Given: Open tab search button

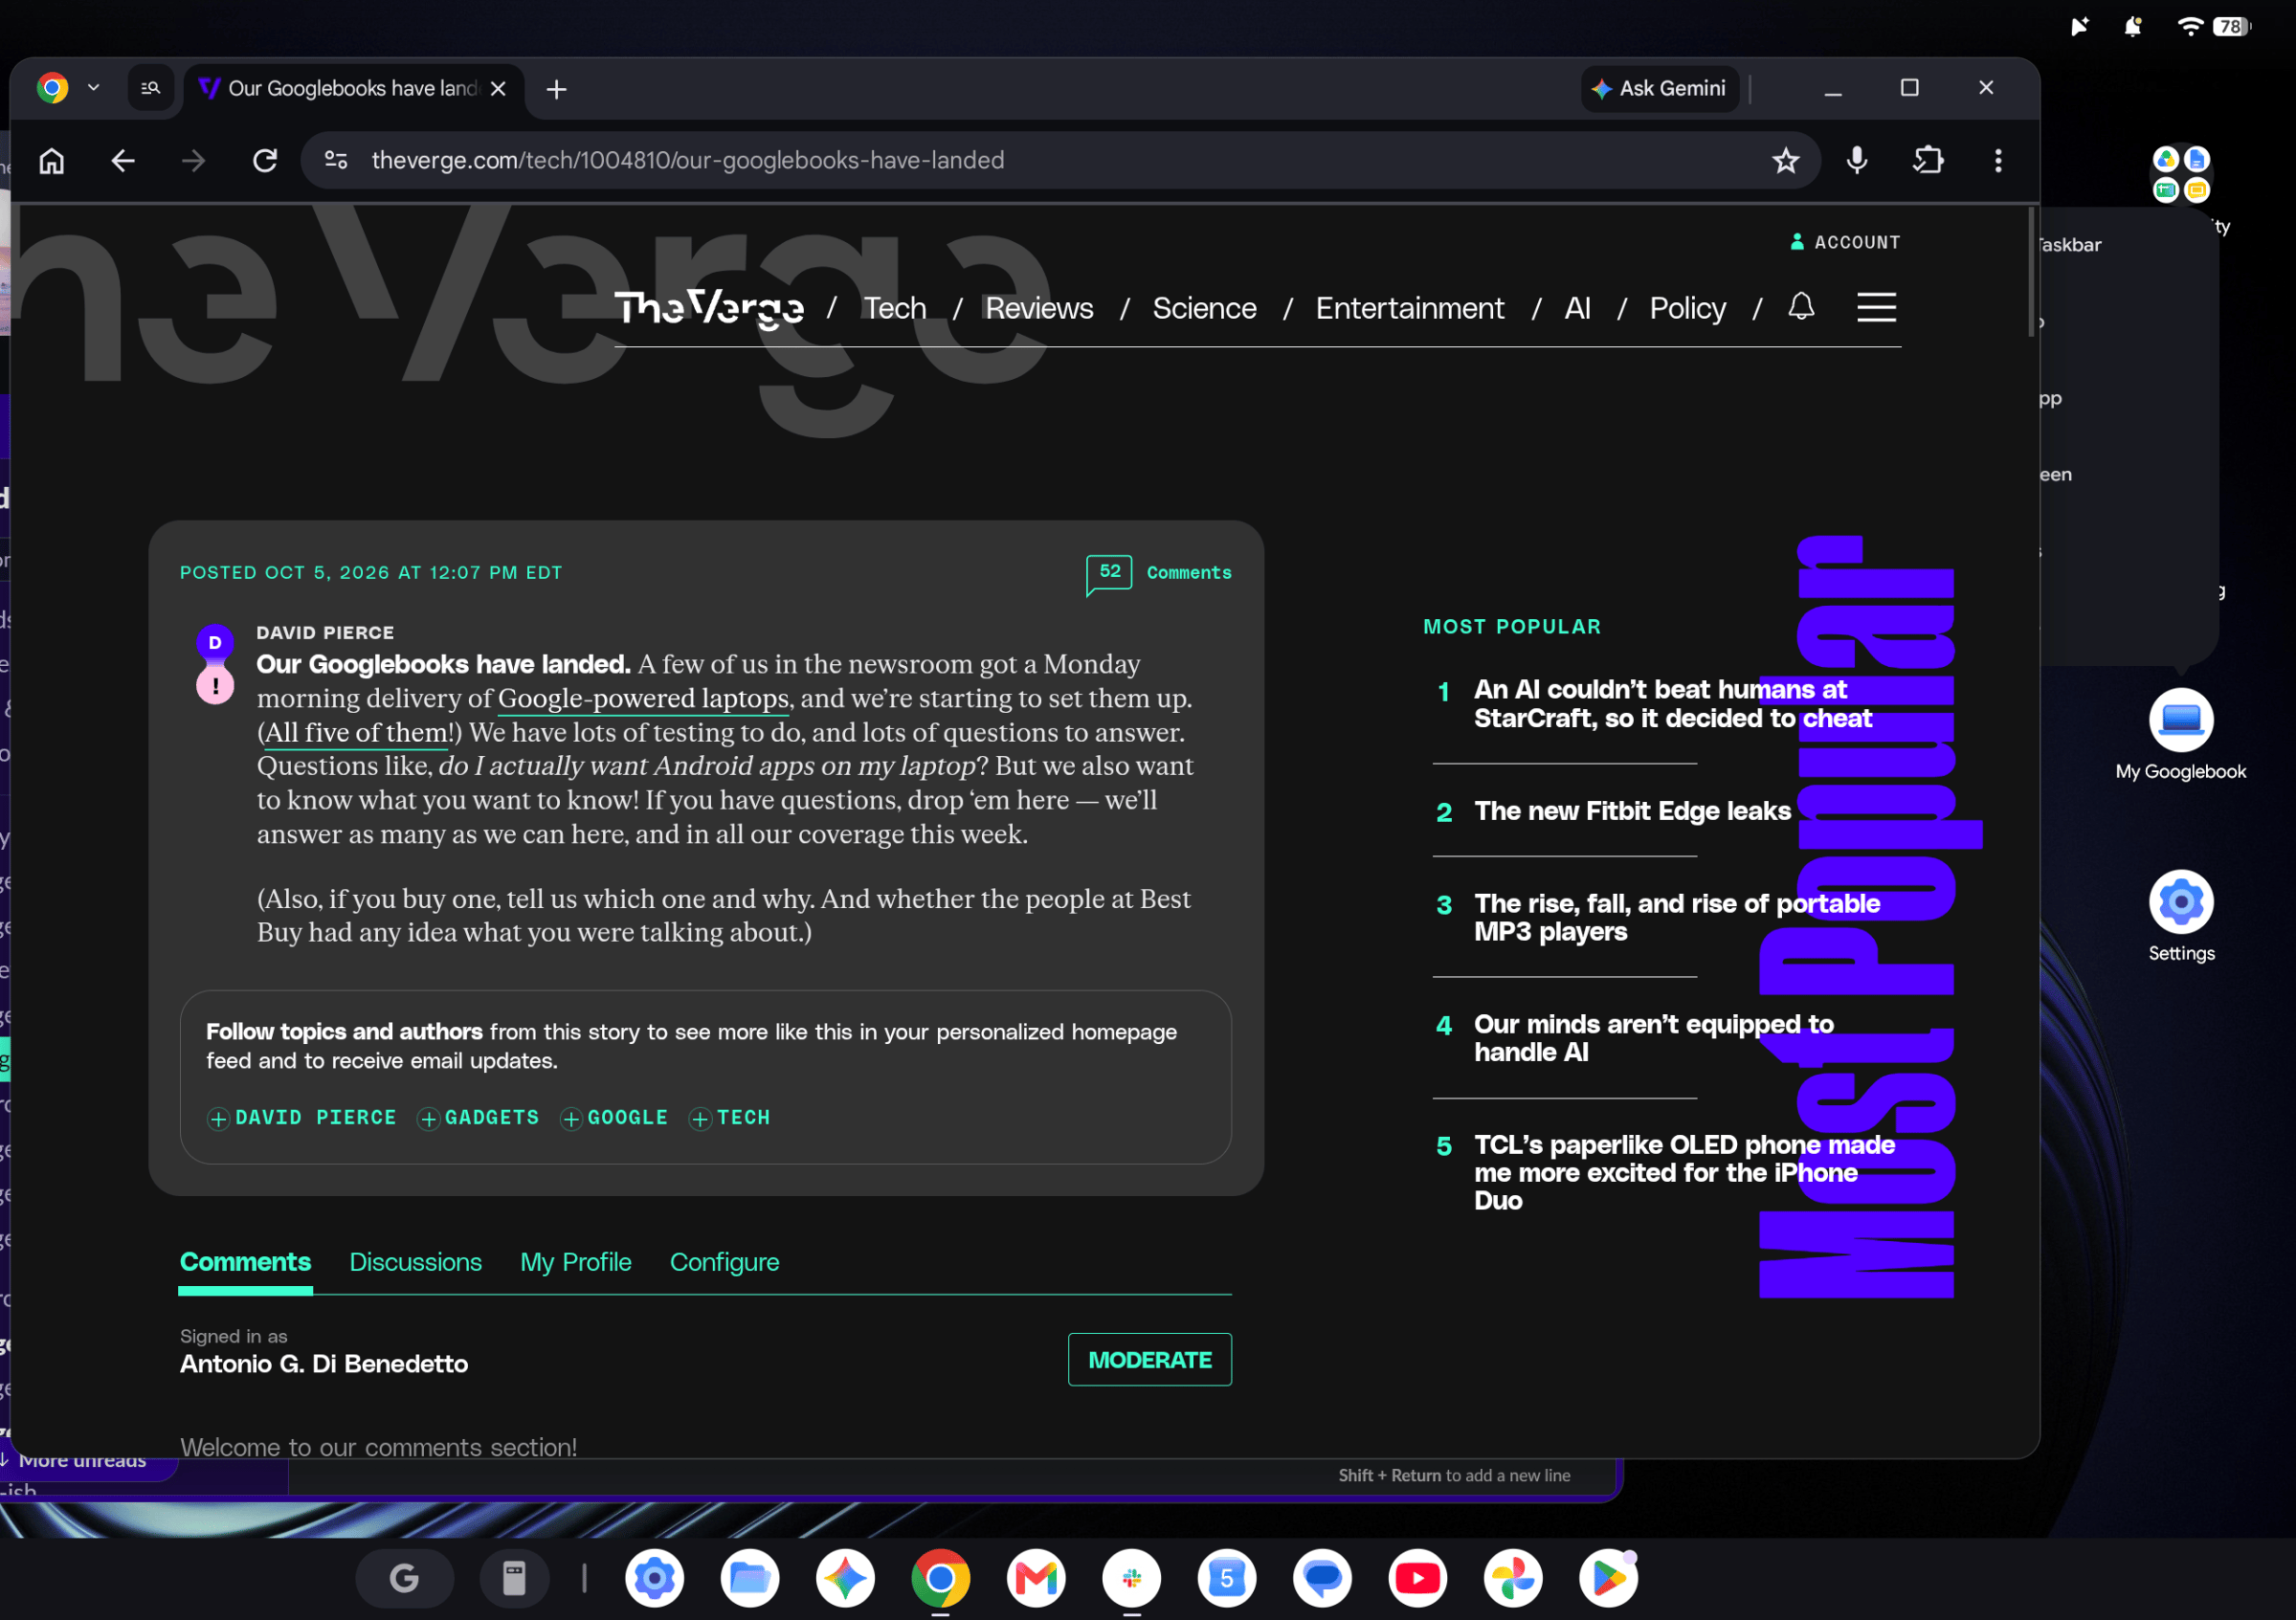Looking at the screenshot, I should pos(151,88).
